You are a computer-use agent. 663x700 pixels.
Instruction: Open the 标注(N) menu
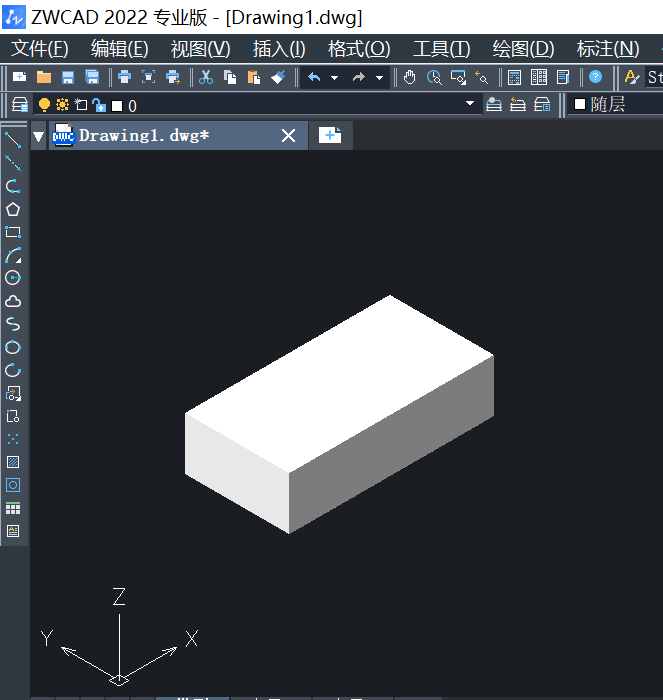click(x=608, y=49)
